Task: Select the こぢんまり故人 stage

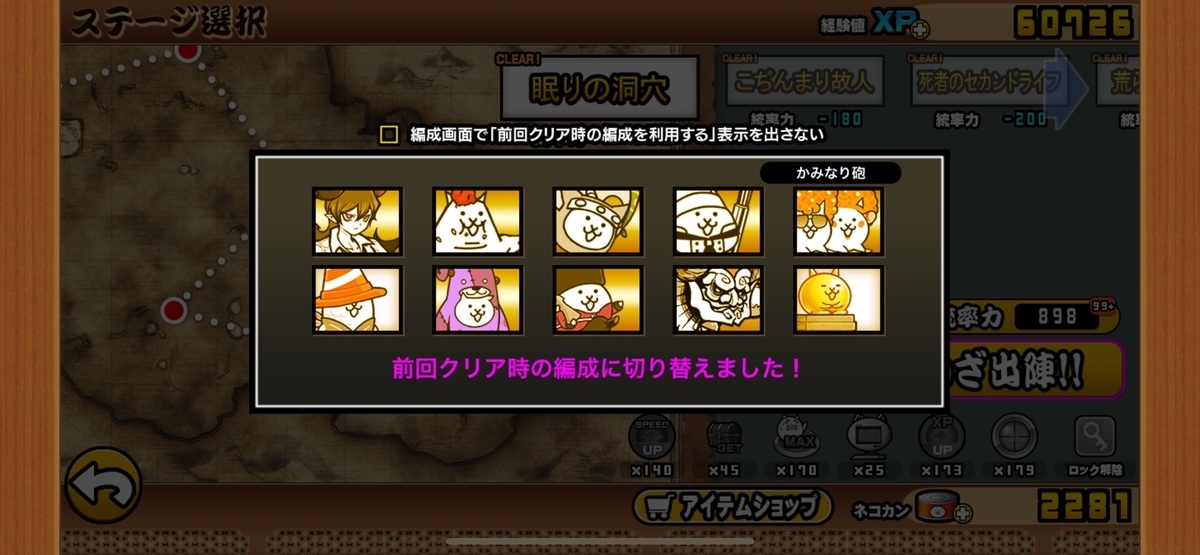Action: point(804,81)
